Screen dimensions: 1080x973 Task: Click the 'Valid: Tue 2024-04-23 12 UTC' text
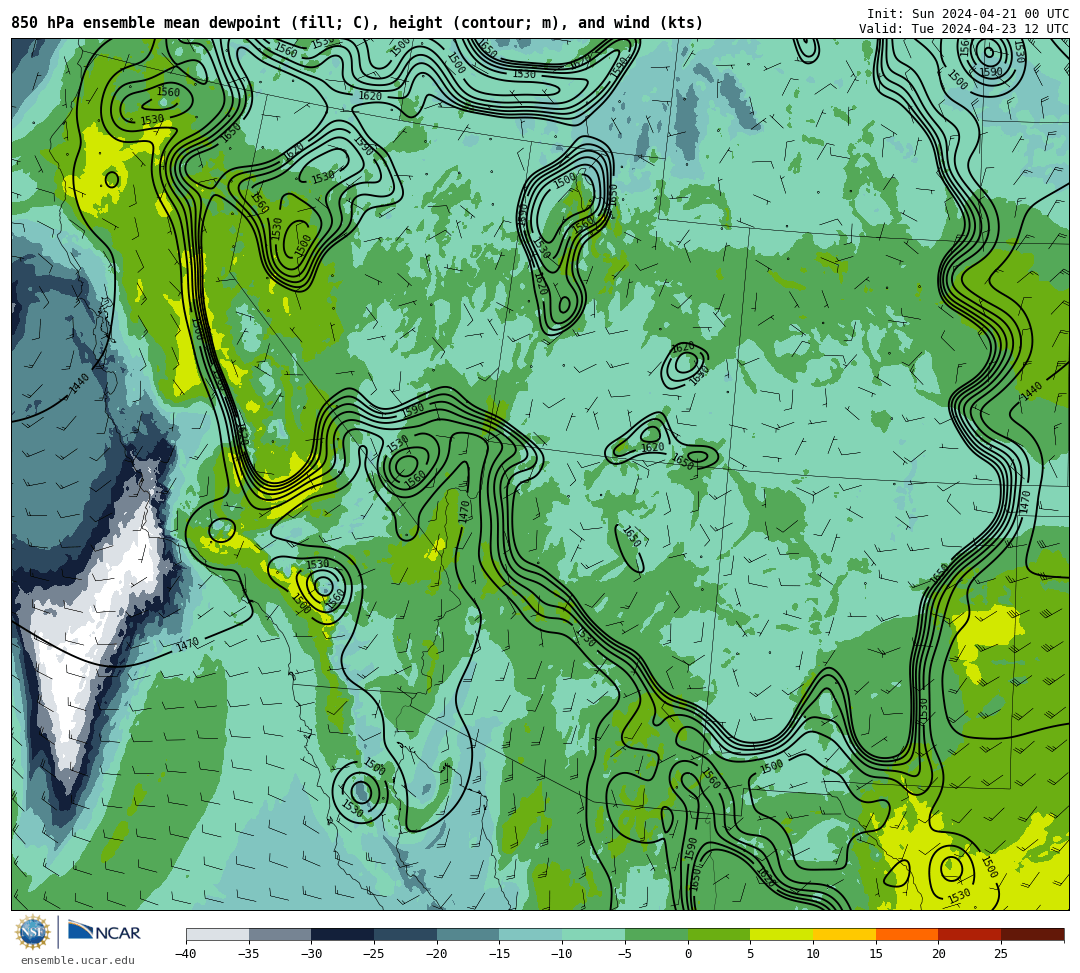[964, 29]
